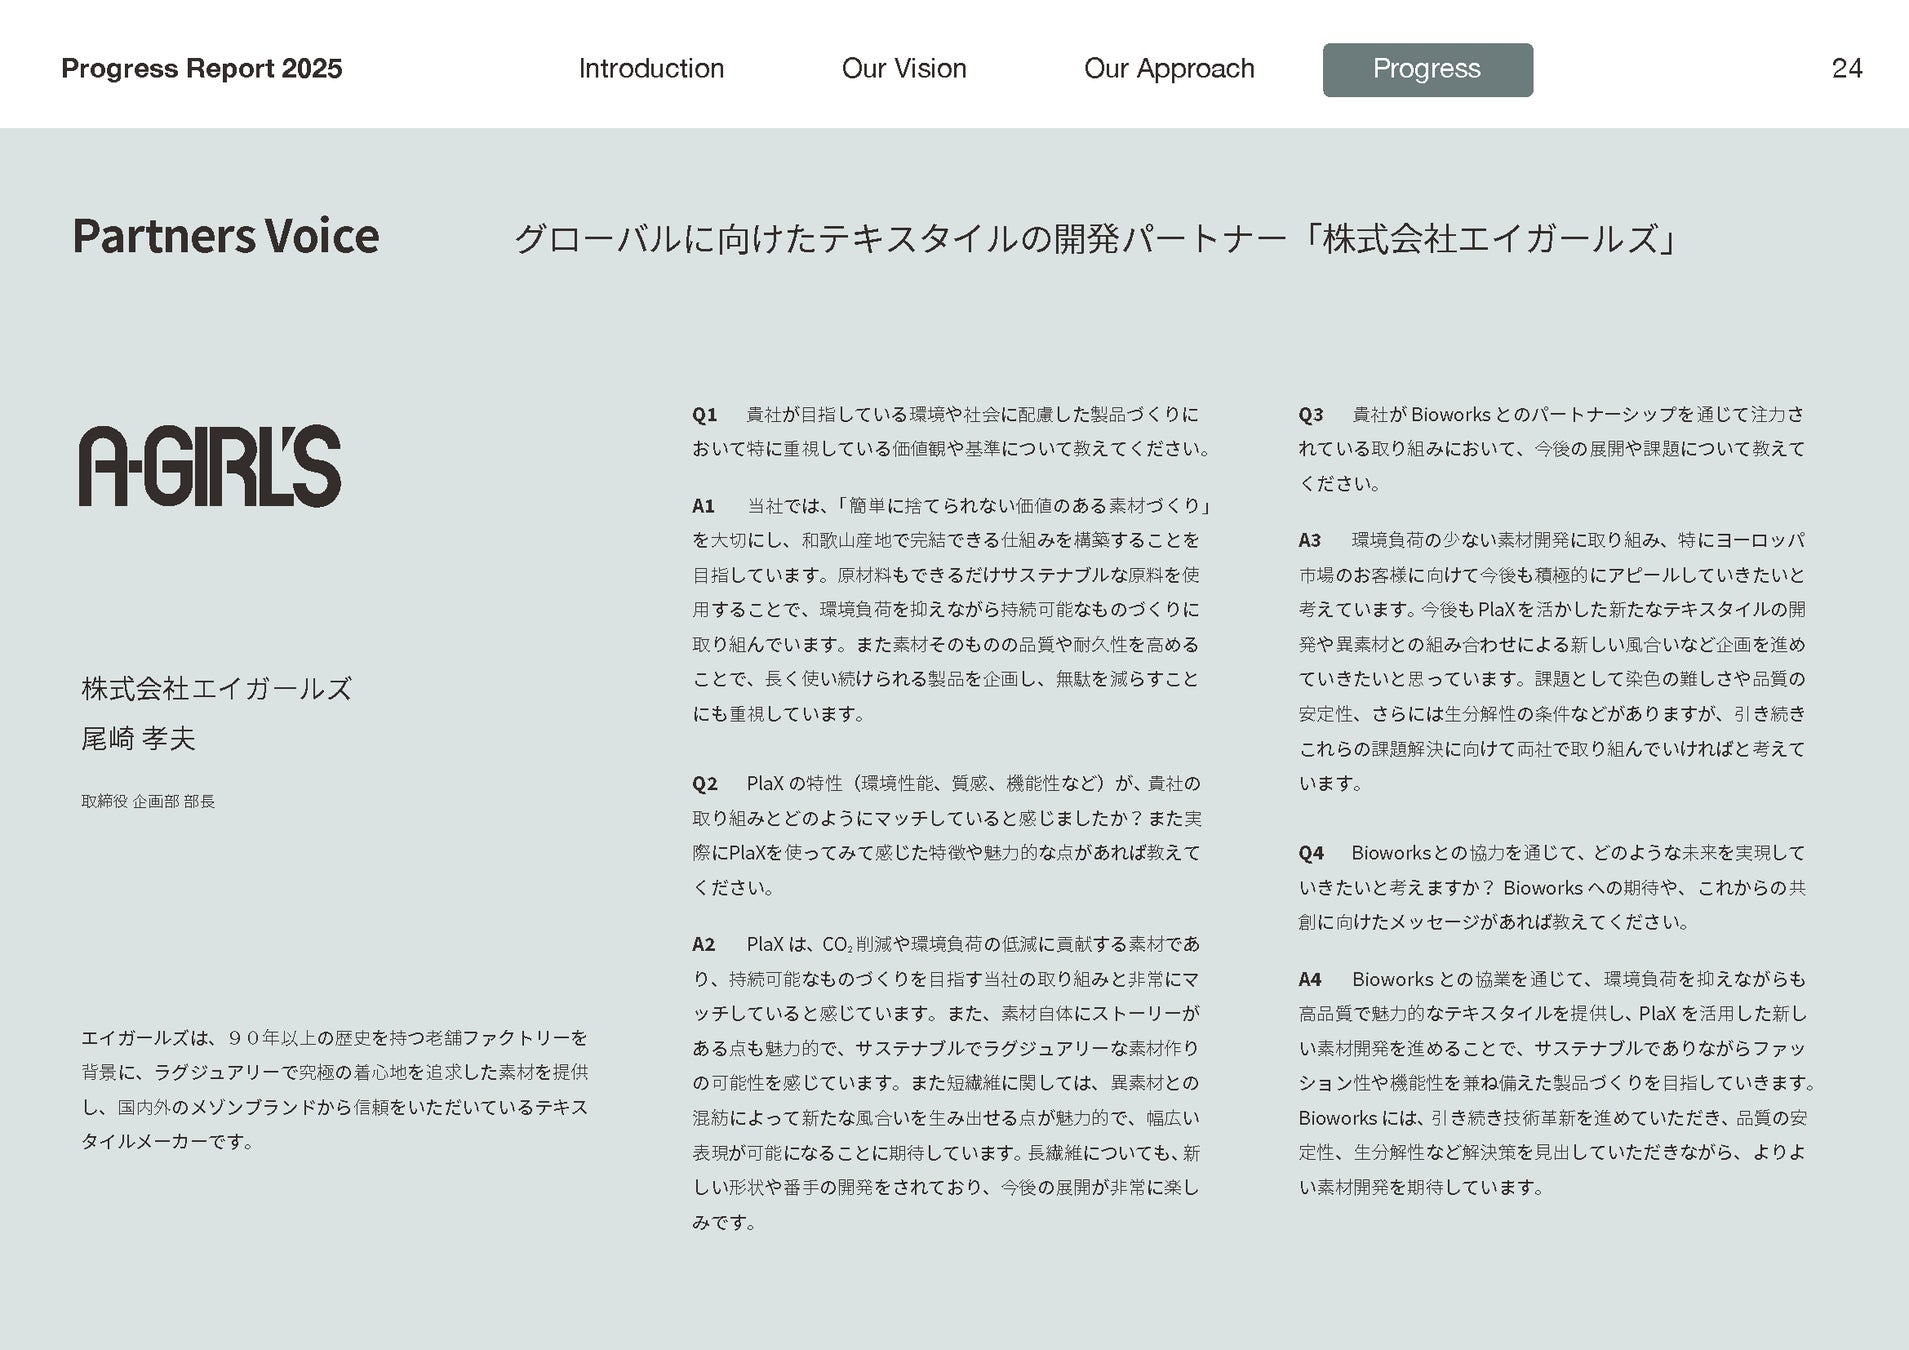The height and width of the screenshot is (1350, 1909).
Task: Open the Introduction tab
Action: pos(651,69)
